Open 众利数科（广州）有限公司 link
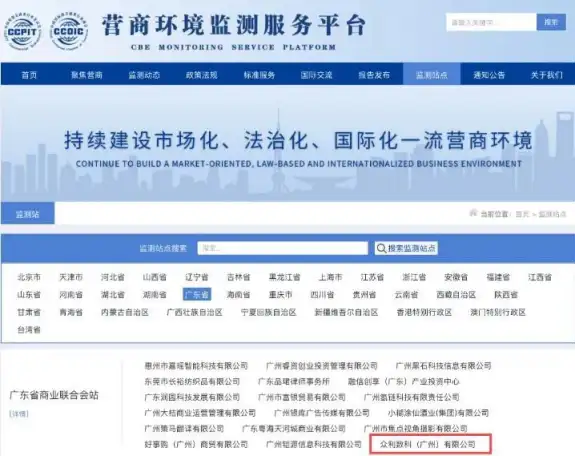Screen dimensions: 576x456 click(x=428, y=445)
